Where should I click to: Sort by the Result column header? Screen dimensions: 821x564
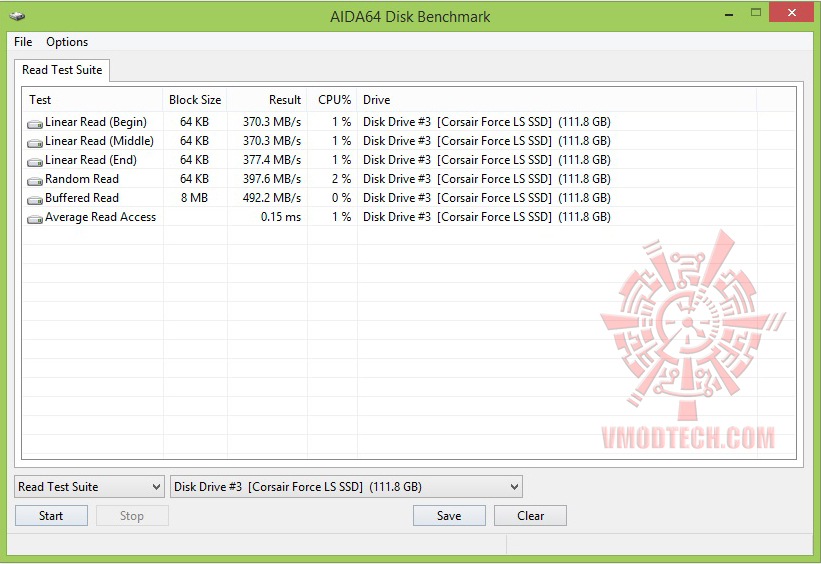click(267, 99)
